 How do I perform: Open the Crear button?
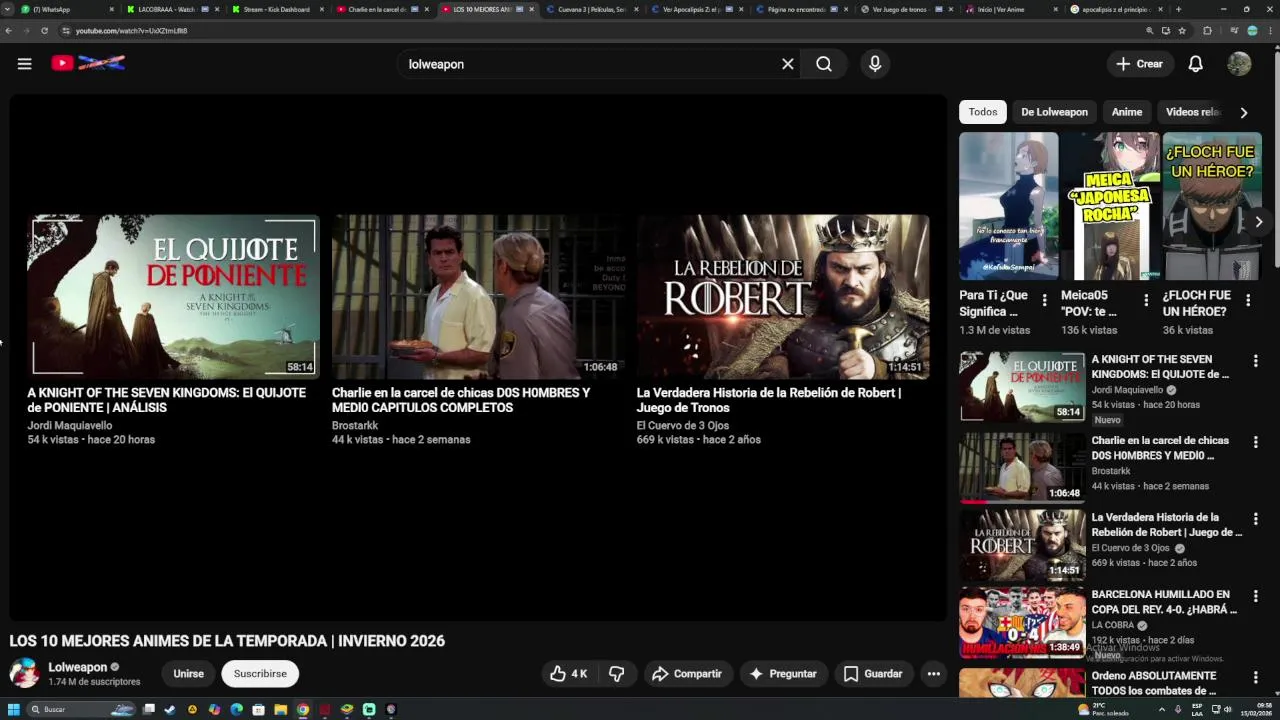pos(1140,64)
